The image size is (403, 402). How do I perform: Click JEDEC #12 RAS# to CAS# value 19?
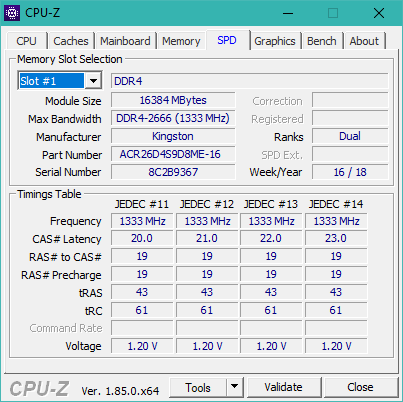207,256
